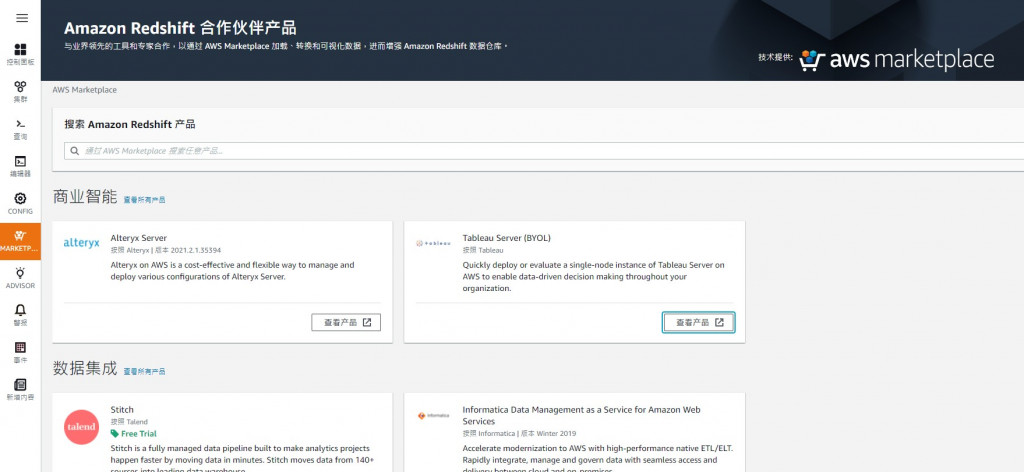Image resolution: width=1024 pixels, height=472 pixels.
Task: Click the 搜索 Amazon Redshift 产品 label
Action: point(130,124)
